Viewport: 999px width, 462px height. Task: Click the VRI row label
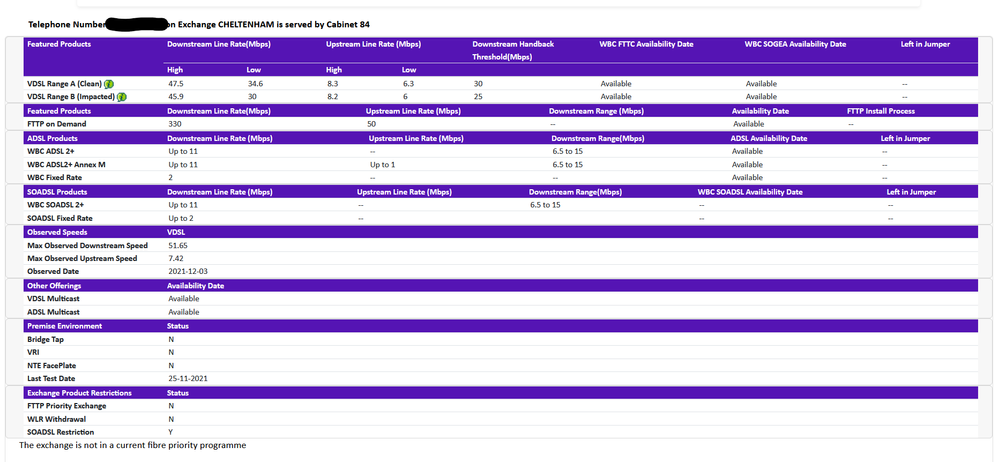tap(33, 352)
